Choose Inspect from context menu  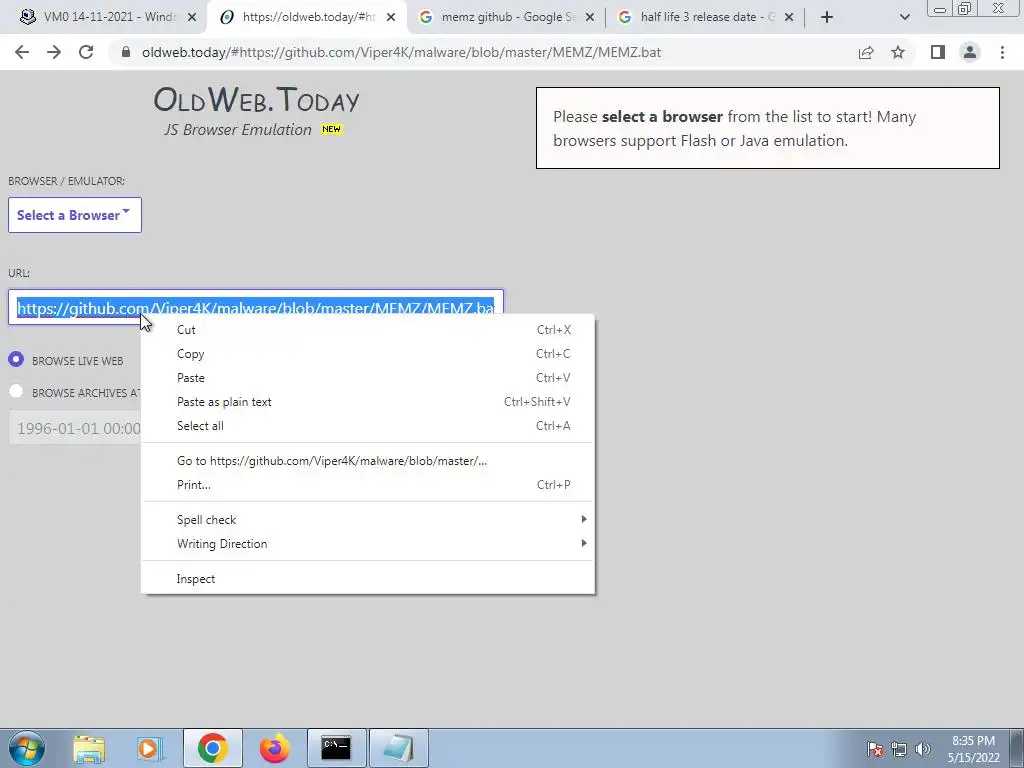368,579
